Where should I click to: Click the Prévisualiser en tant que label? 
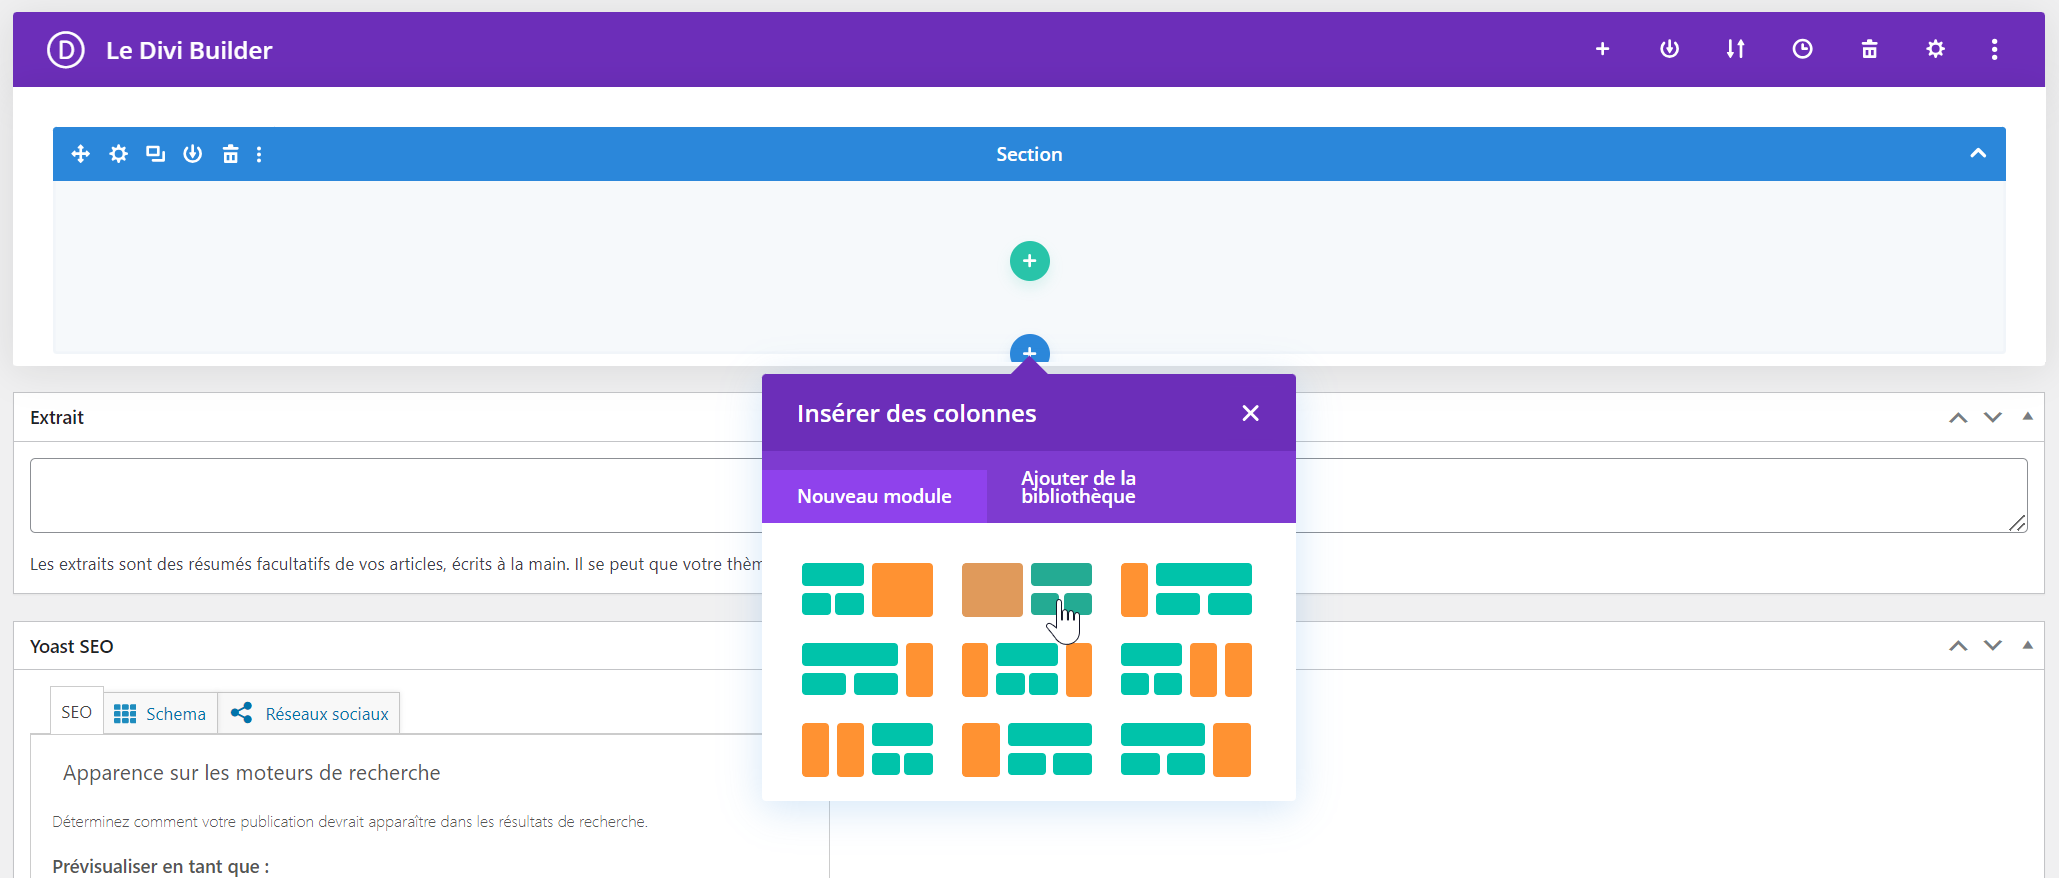click(160, 866)
